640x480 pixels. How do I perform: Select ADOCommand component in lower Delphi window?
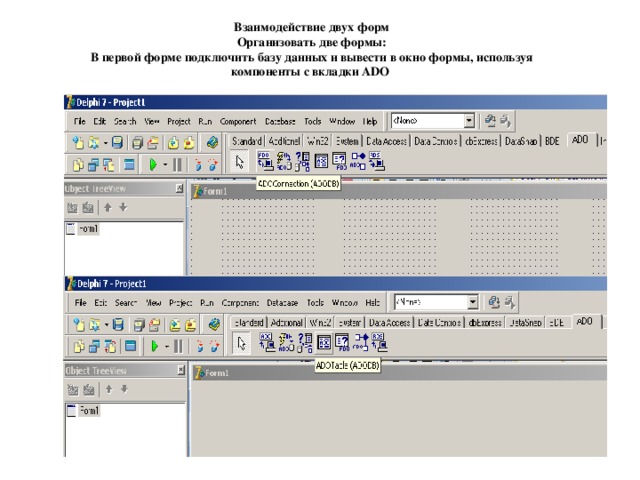click(x=286, y=342)
